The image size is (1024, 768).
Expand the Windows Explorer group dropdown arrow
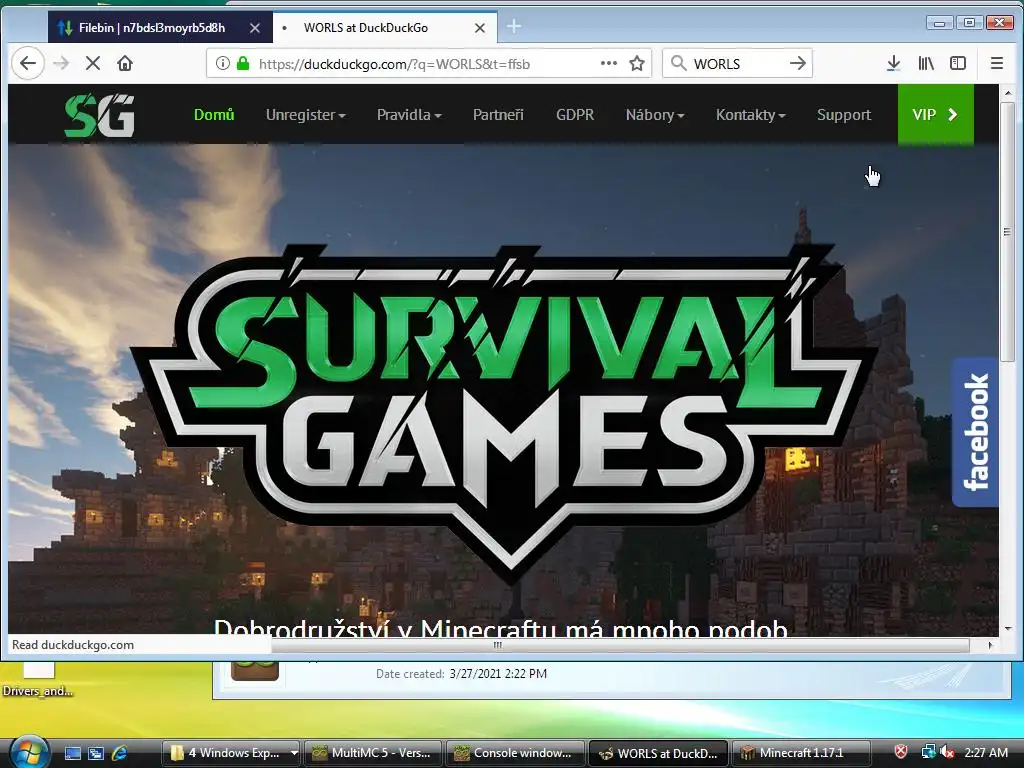[295, 753]
